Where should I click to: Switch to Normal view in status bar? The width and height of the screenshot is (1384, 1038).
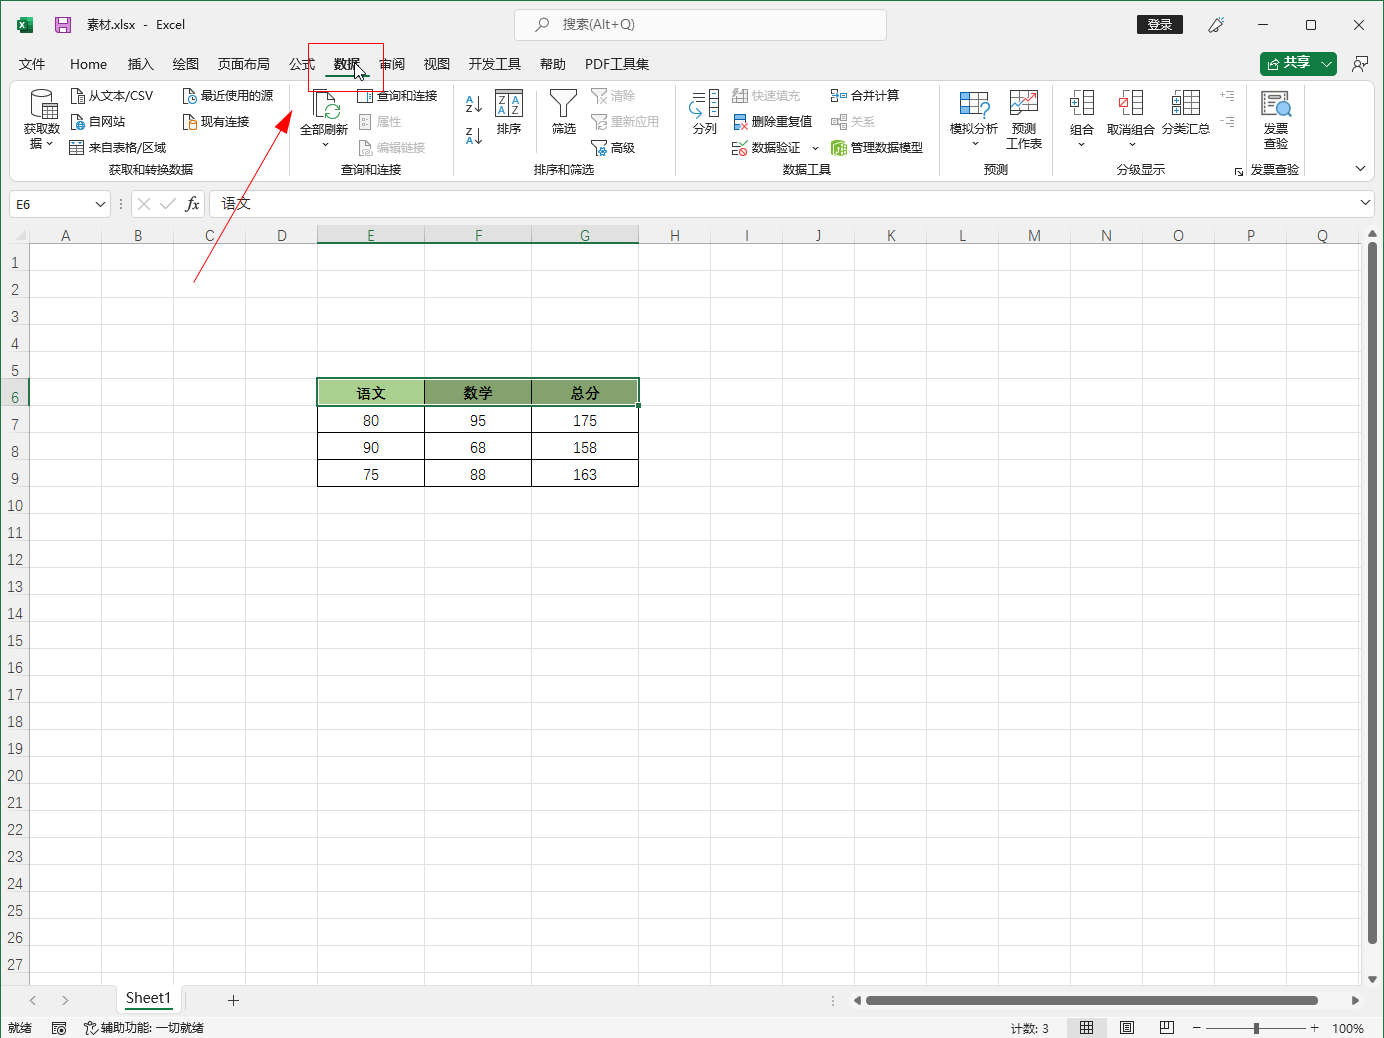[x=1086, y=1028]
